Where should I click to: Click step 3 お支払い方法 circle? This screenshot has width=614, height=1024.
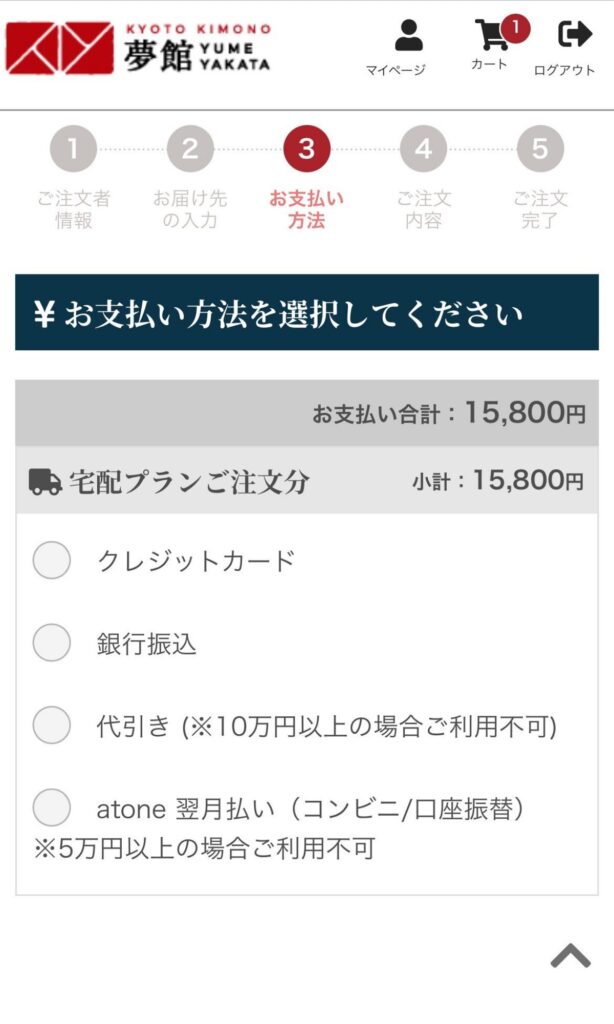point(306,150)
